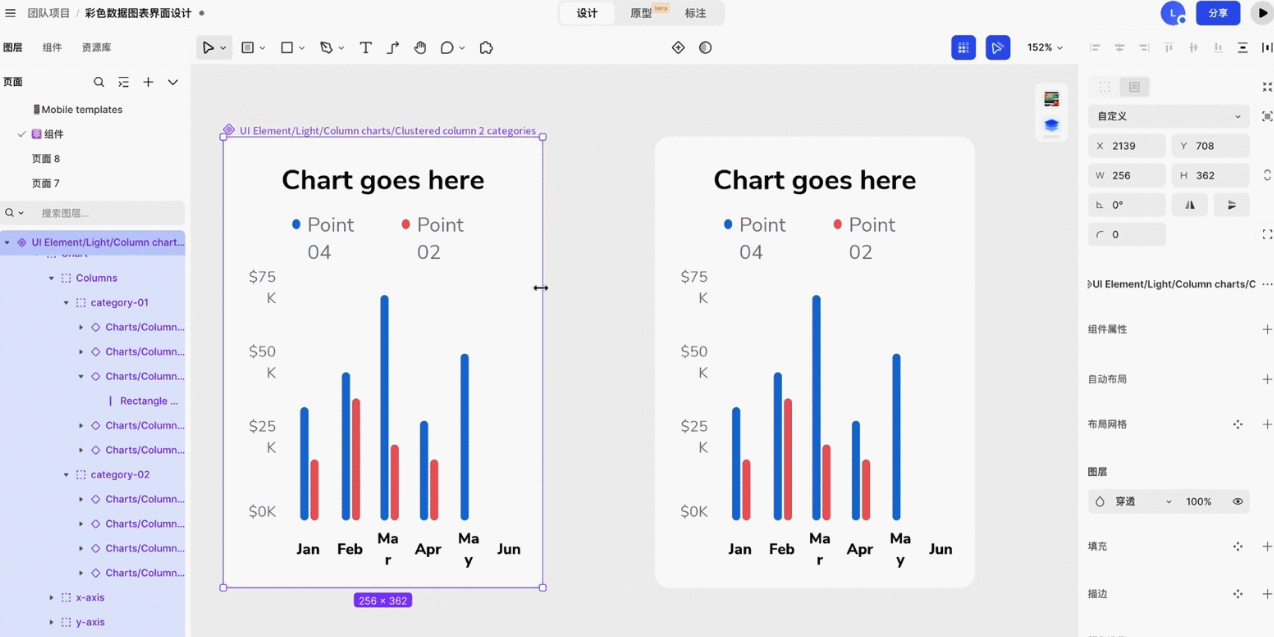Toggle the half-filled circle mask icon
The height and width of the screenshot is (637, 1274).
point(705,48)
